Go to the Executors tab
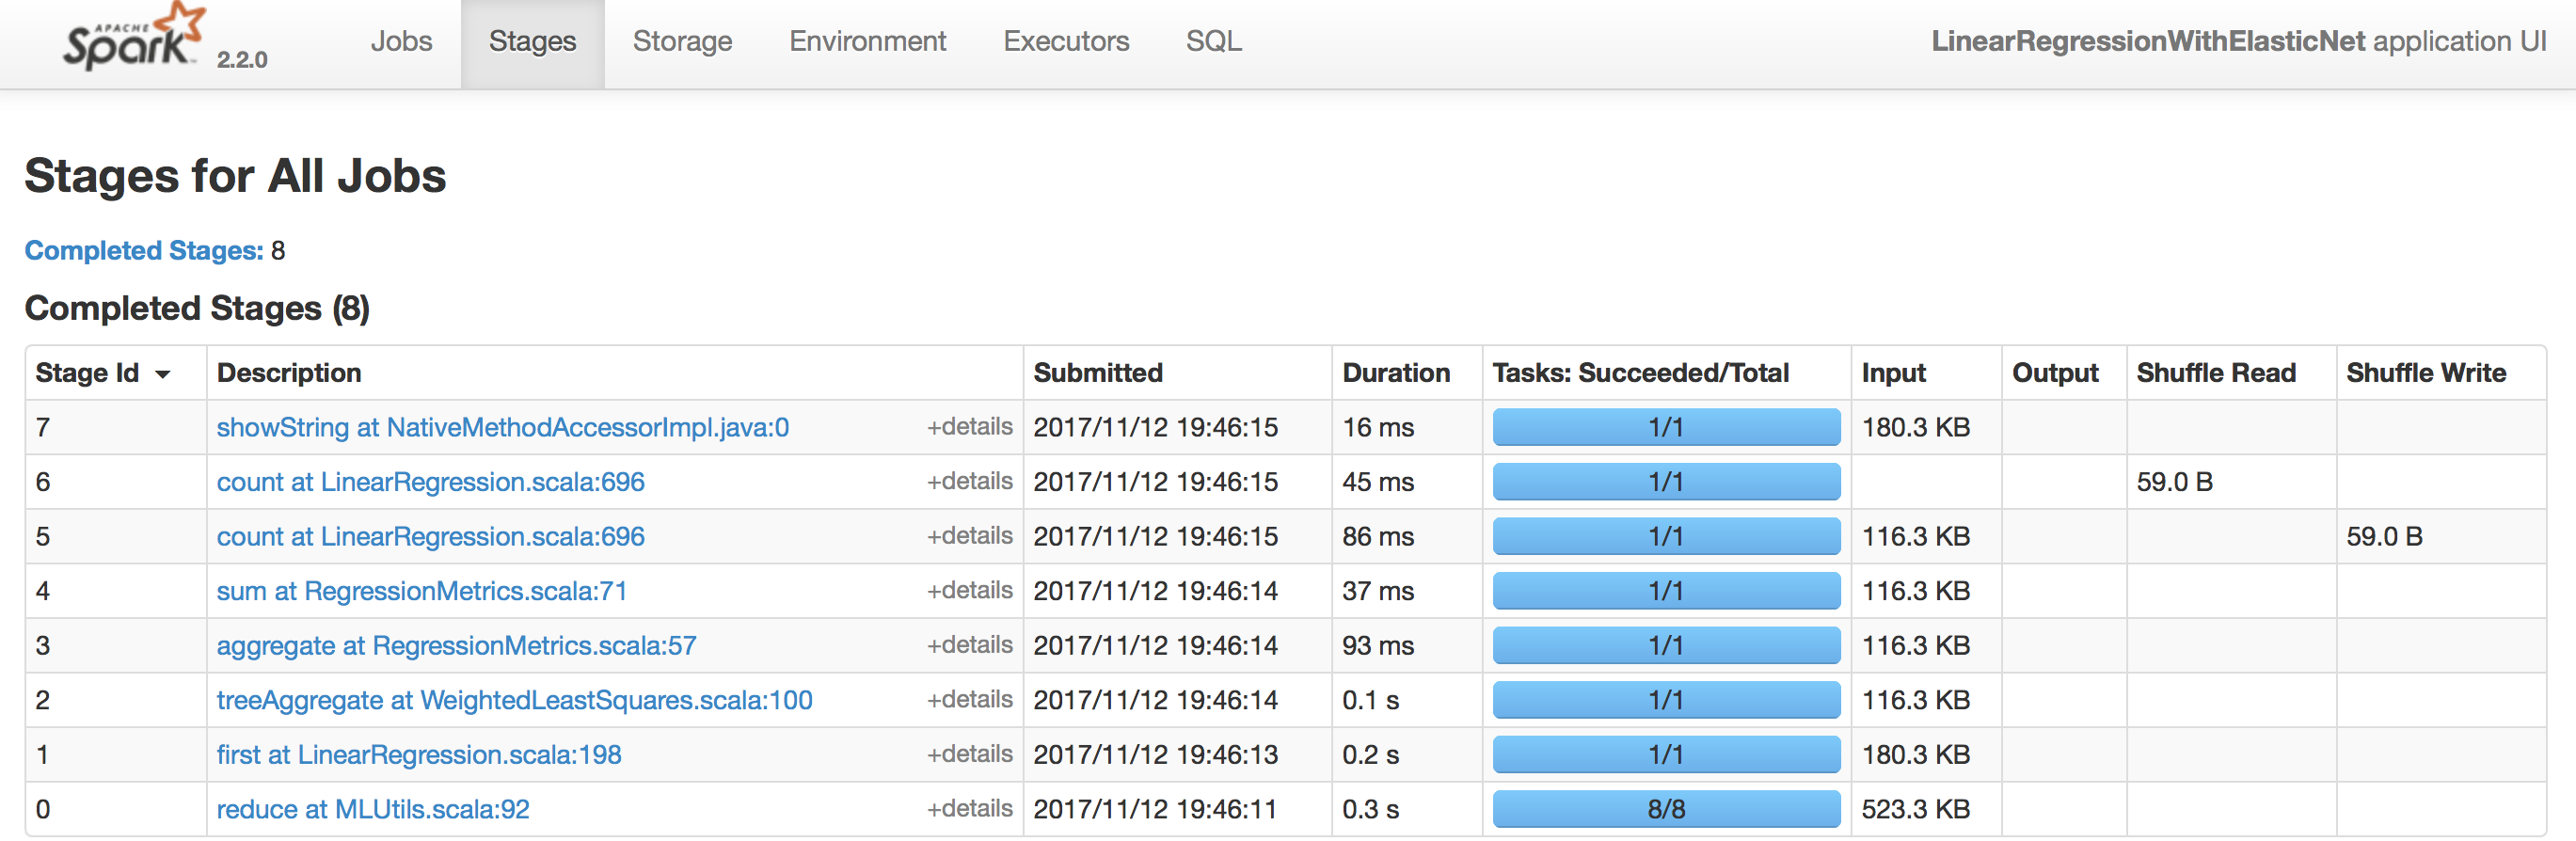The height and width of the screenshot is (841, 2576). click(x=1066, y=41)
